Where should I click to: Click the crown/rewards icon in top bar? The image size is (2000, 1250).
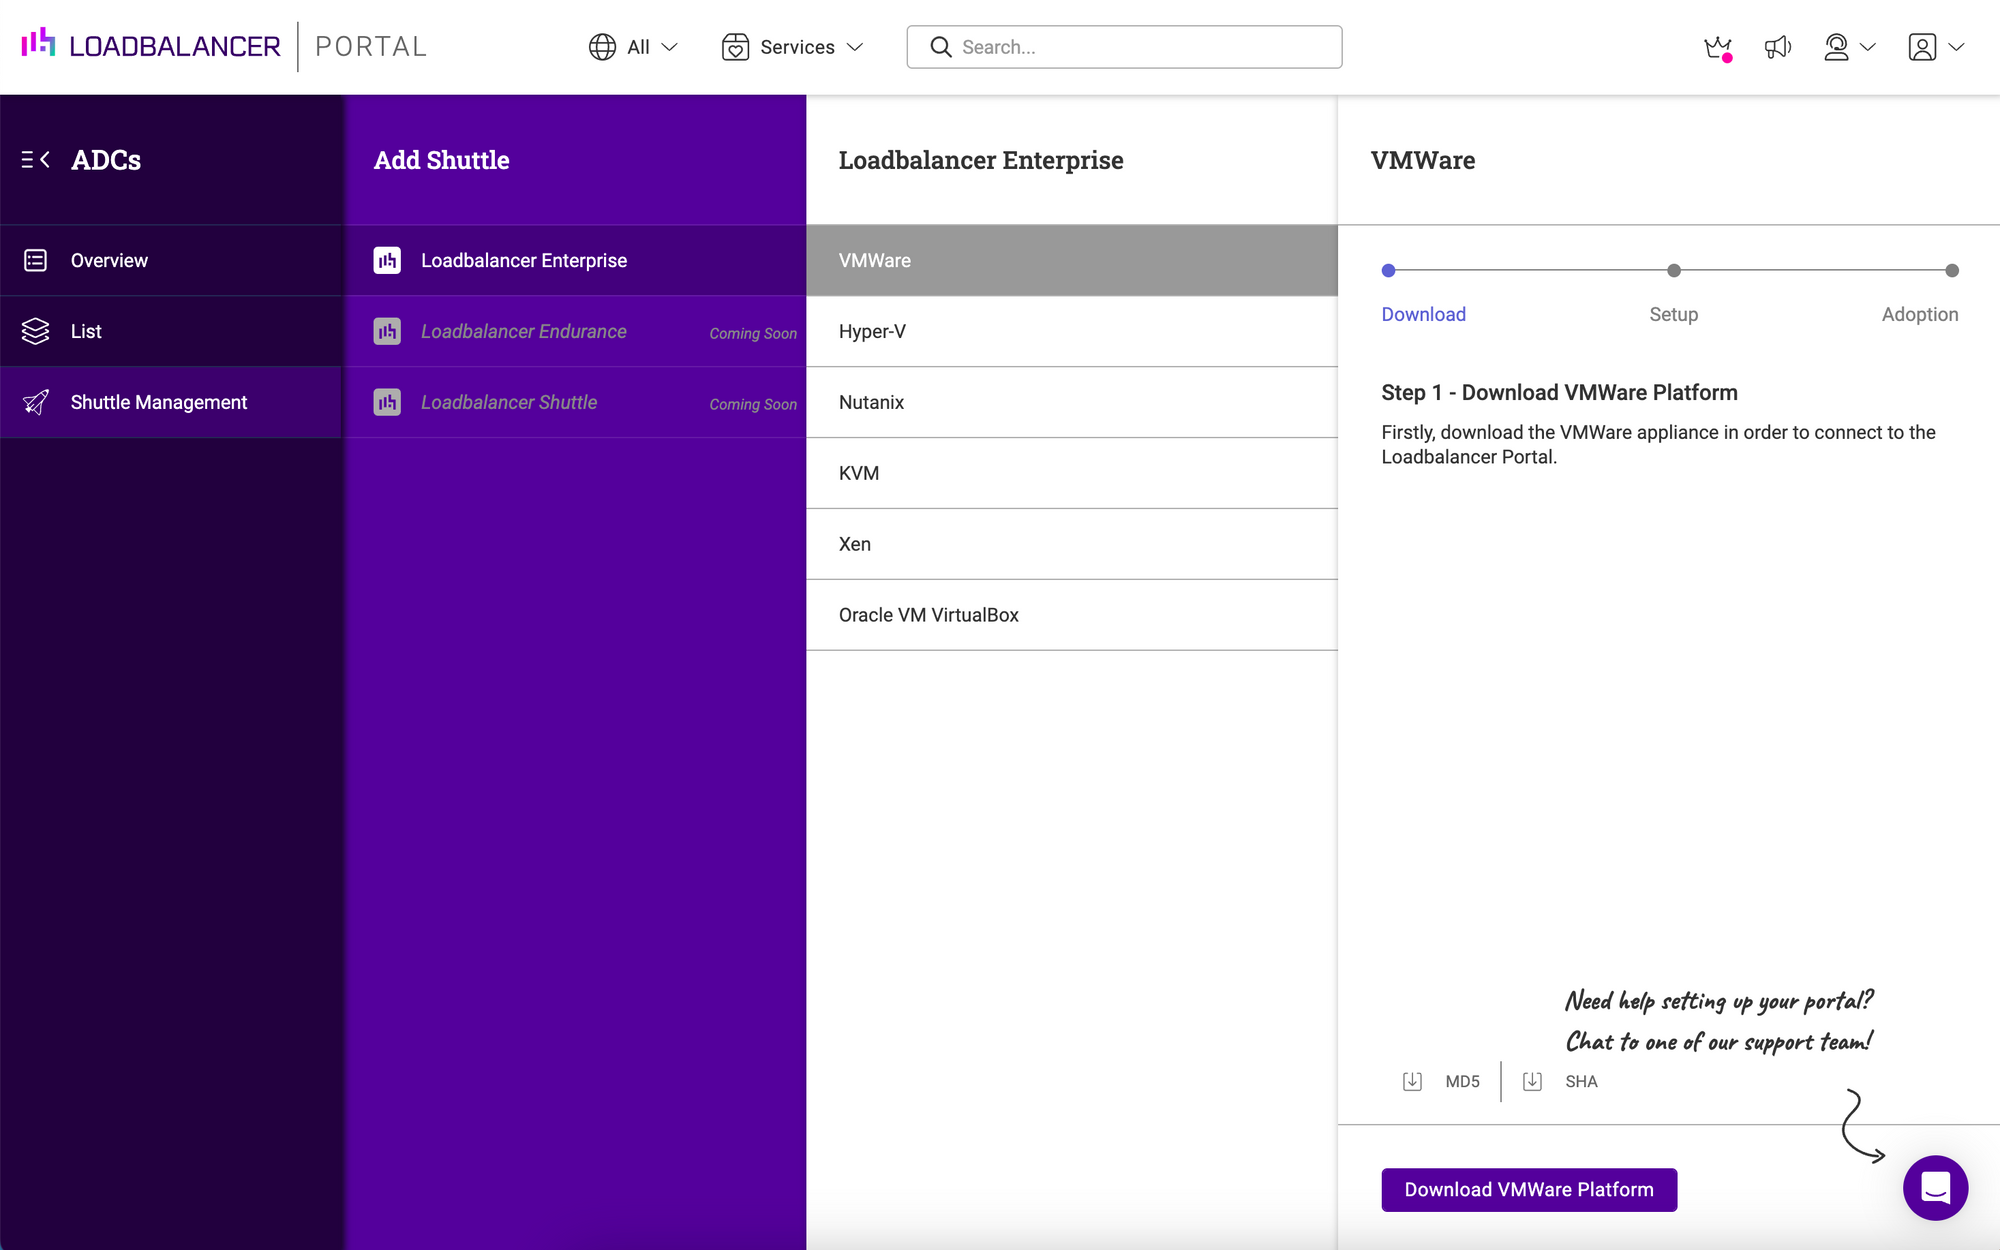[1716, 46]
